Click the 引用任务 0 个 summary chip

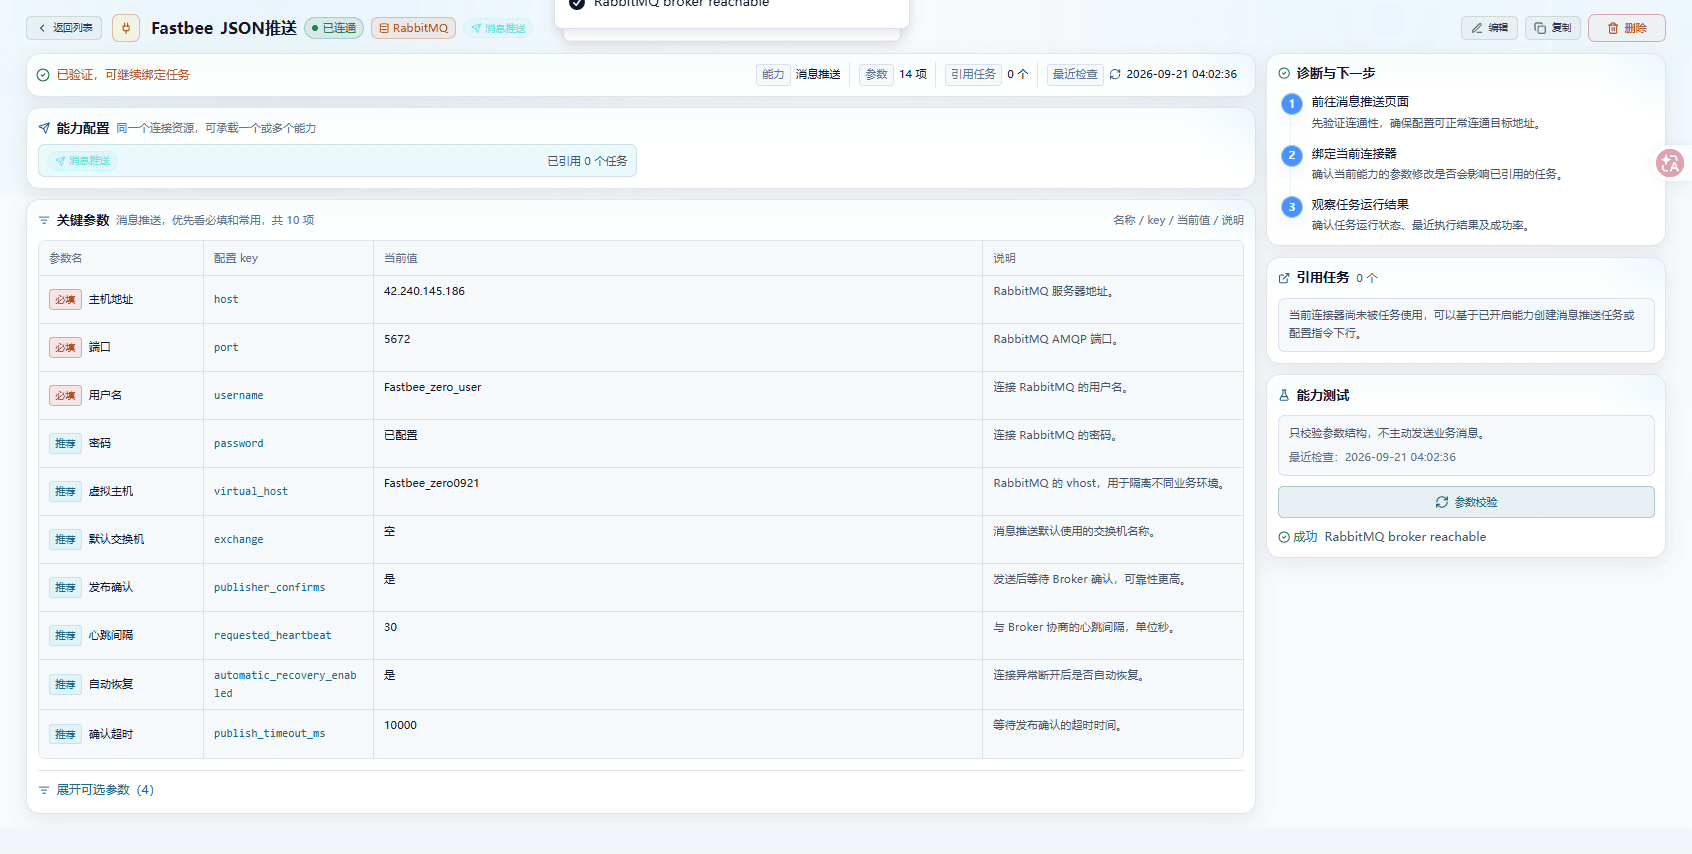tap(988, 74)
